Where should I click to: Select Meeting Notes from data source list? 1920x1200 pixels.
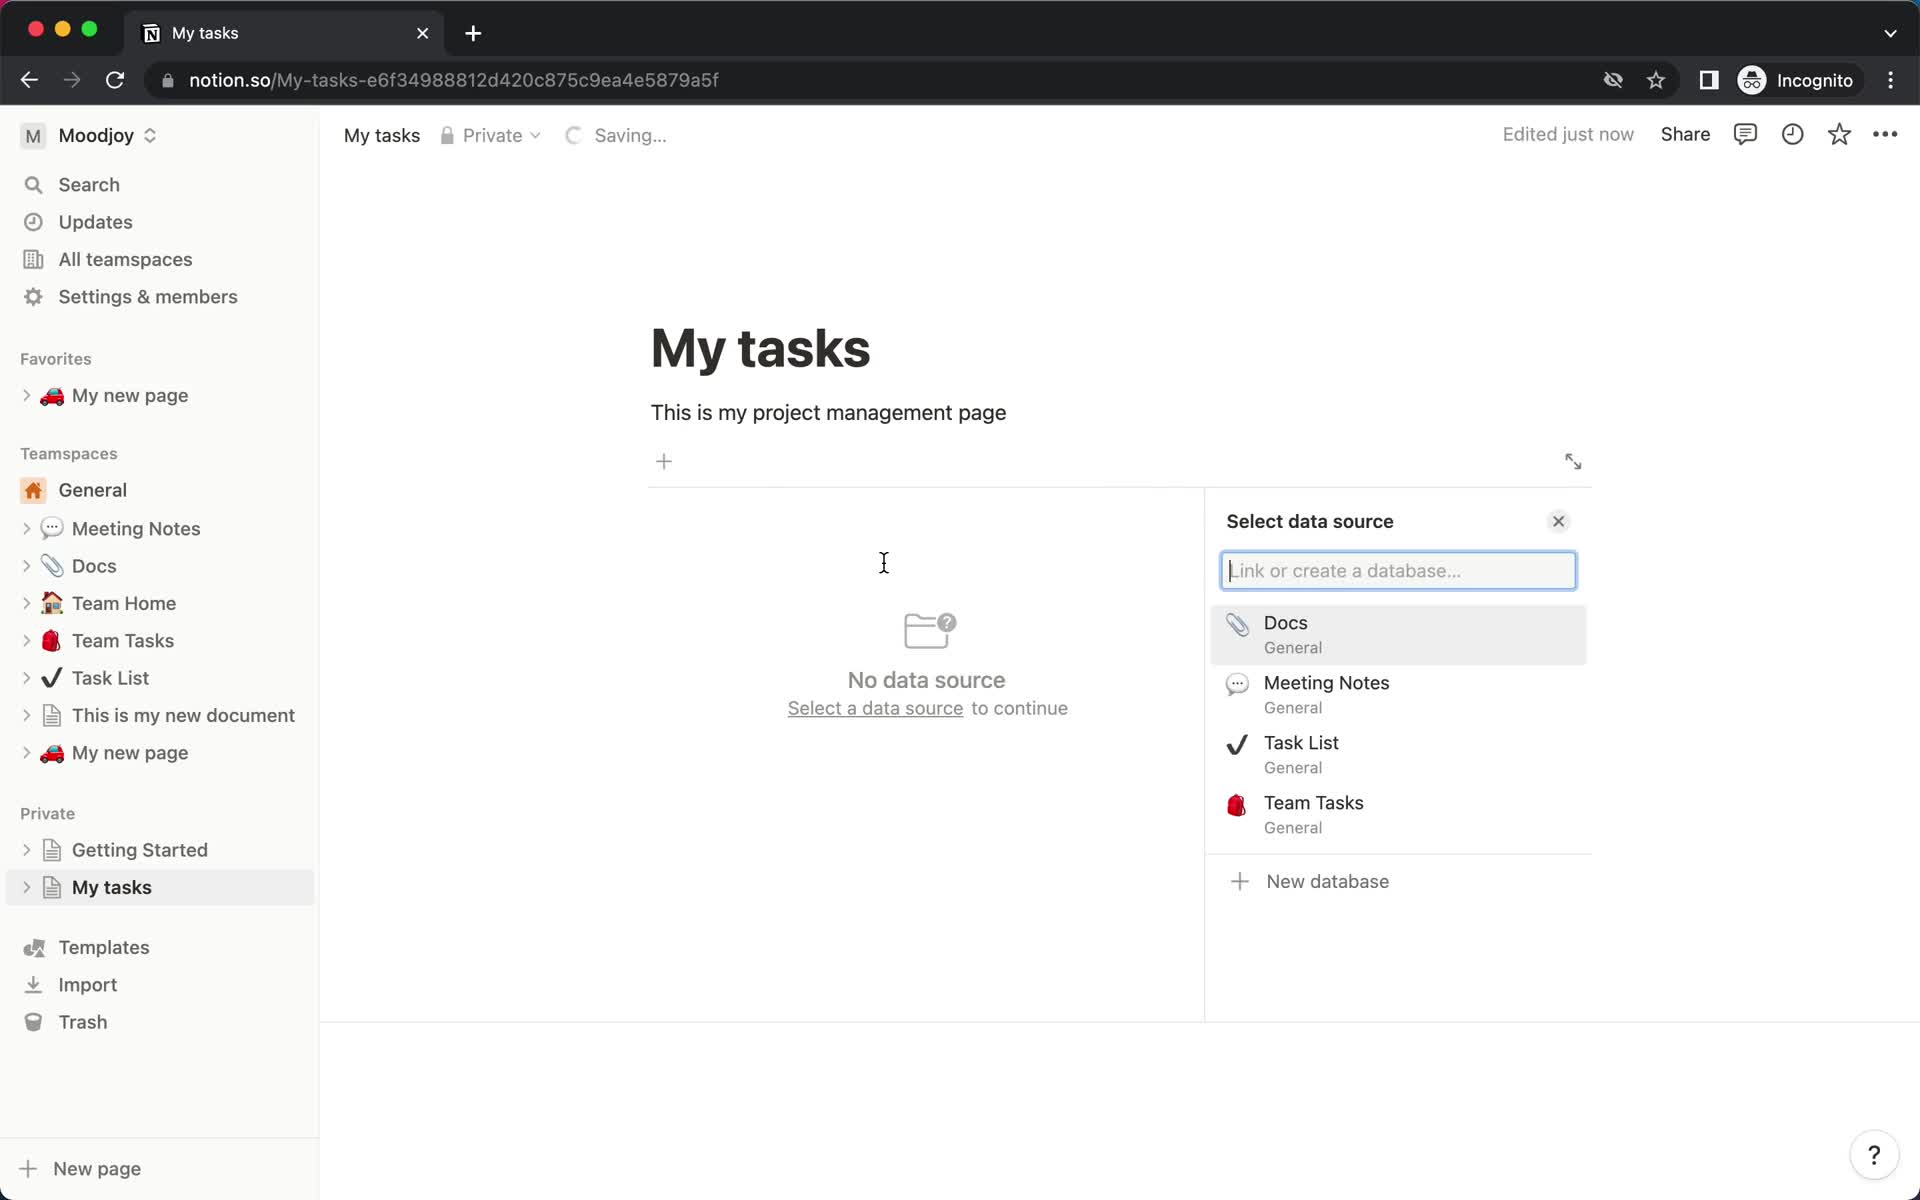coord(1399,693)
